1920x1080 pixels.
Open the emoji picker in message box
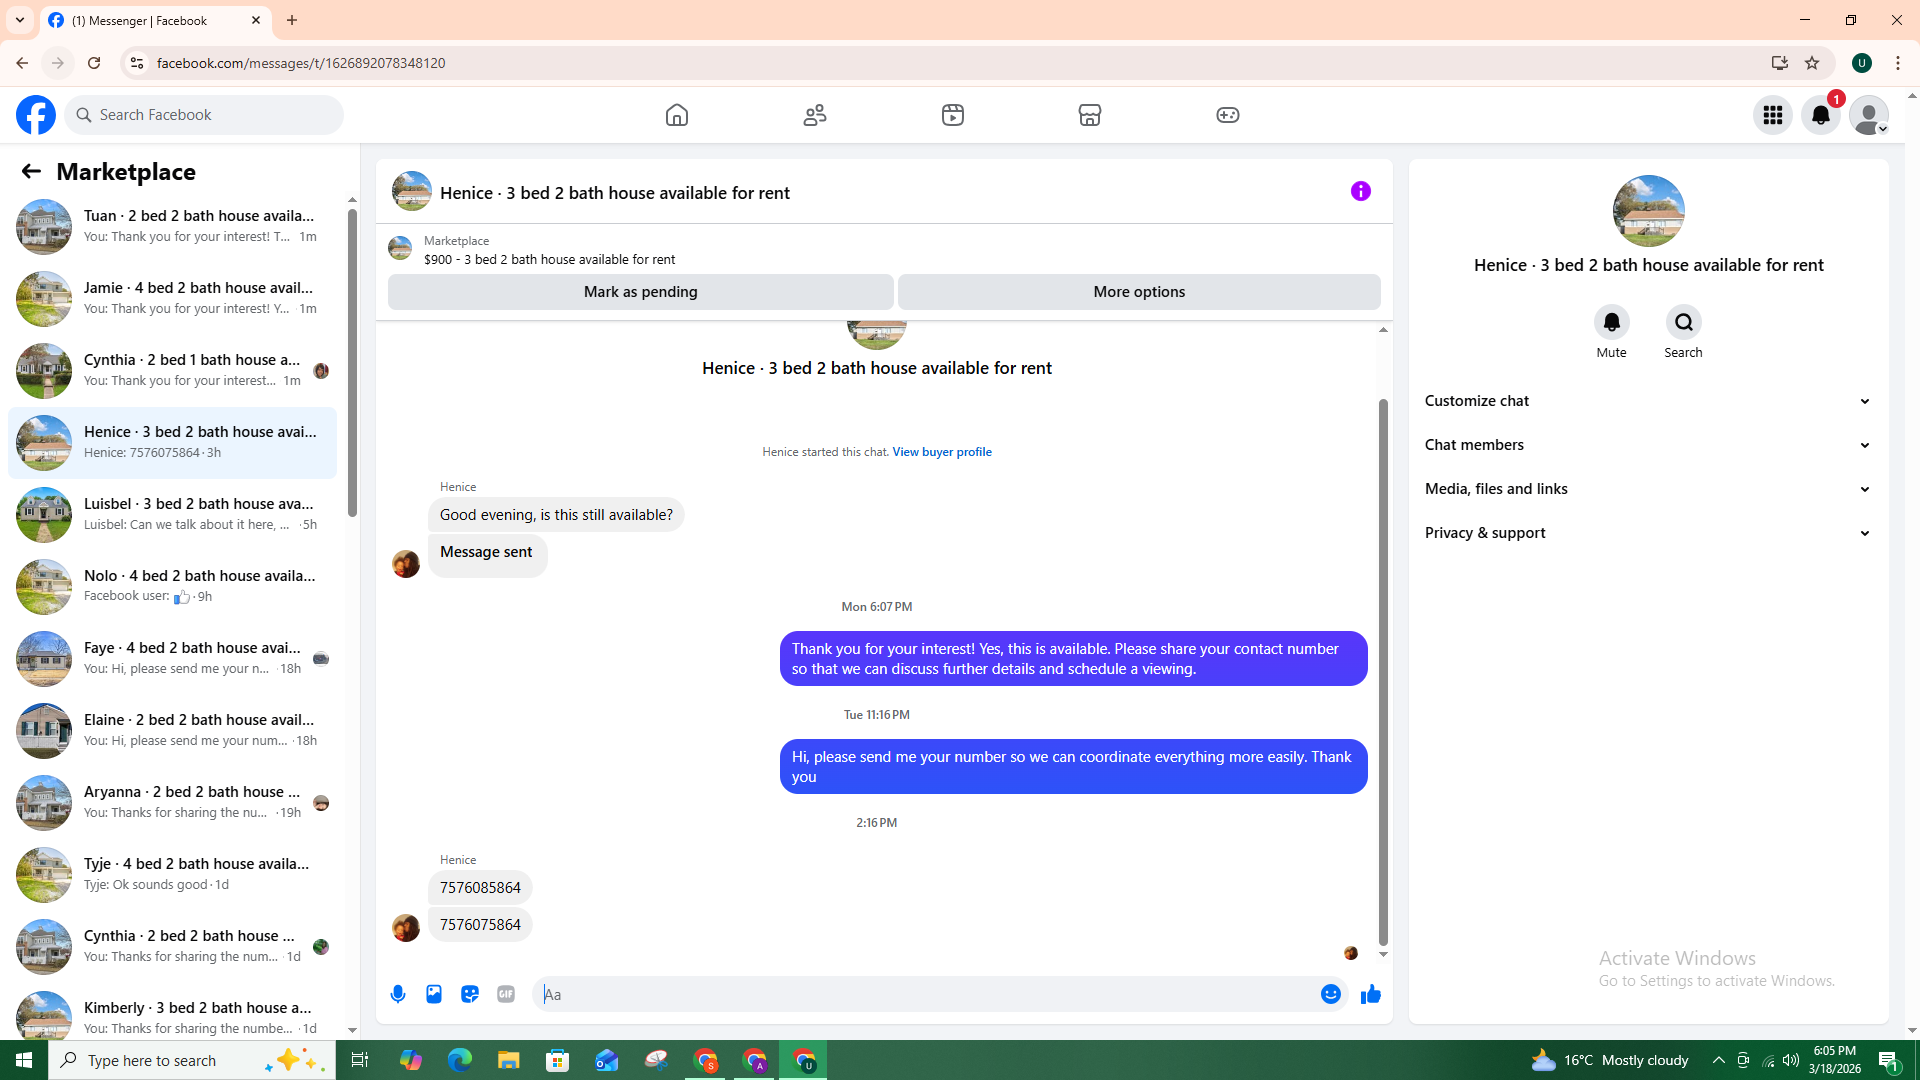click(x=1330, y=994)
